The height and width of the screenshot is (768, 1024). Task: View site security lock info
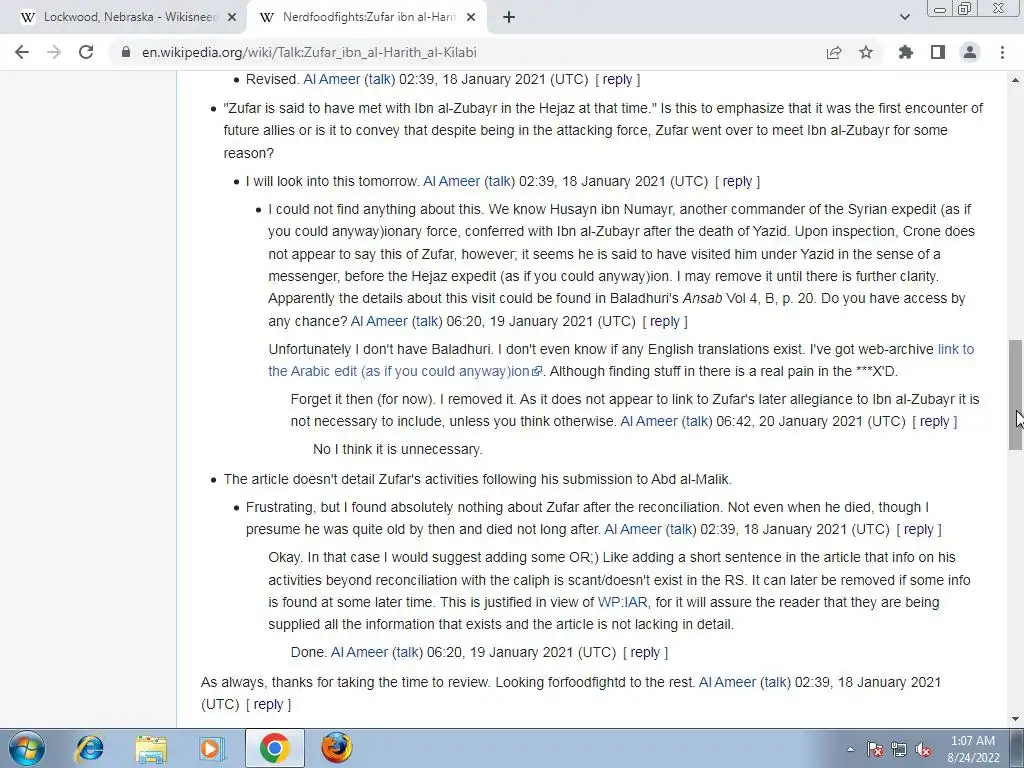click(x=126, y=52)
